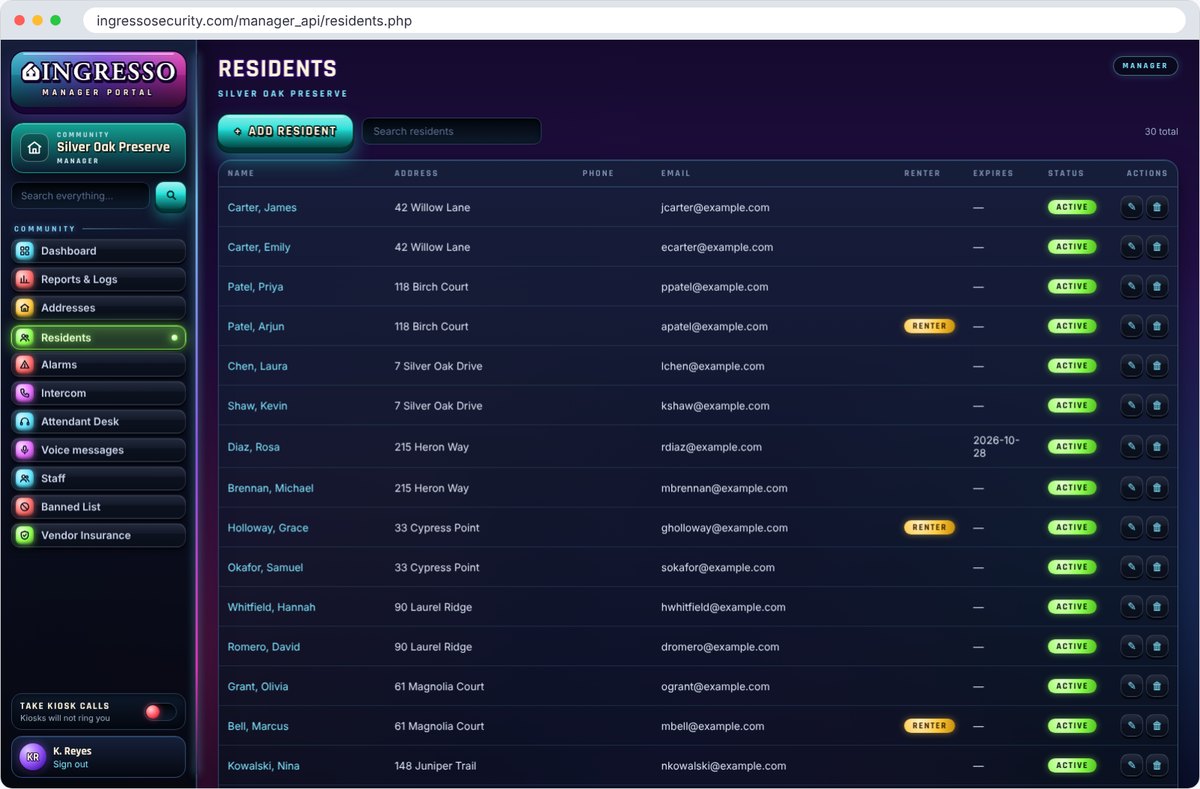Click the browser address bar
Viewport: 1200px width, 789px height.
point(635,20)
